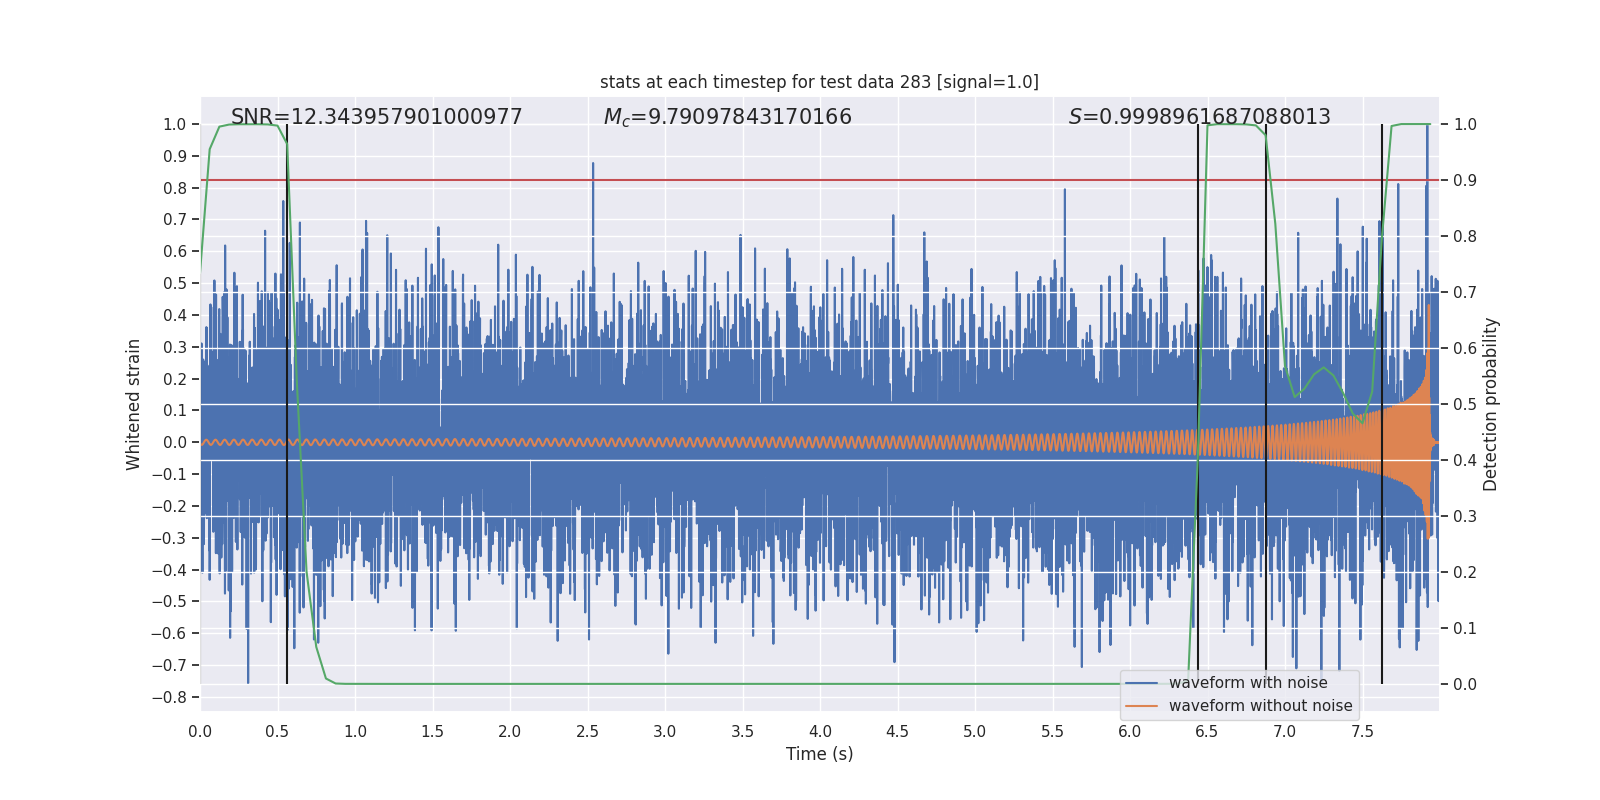Select the 0.3 tick on the Detection probability axis

pos(1465,516)
